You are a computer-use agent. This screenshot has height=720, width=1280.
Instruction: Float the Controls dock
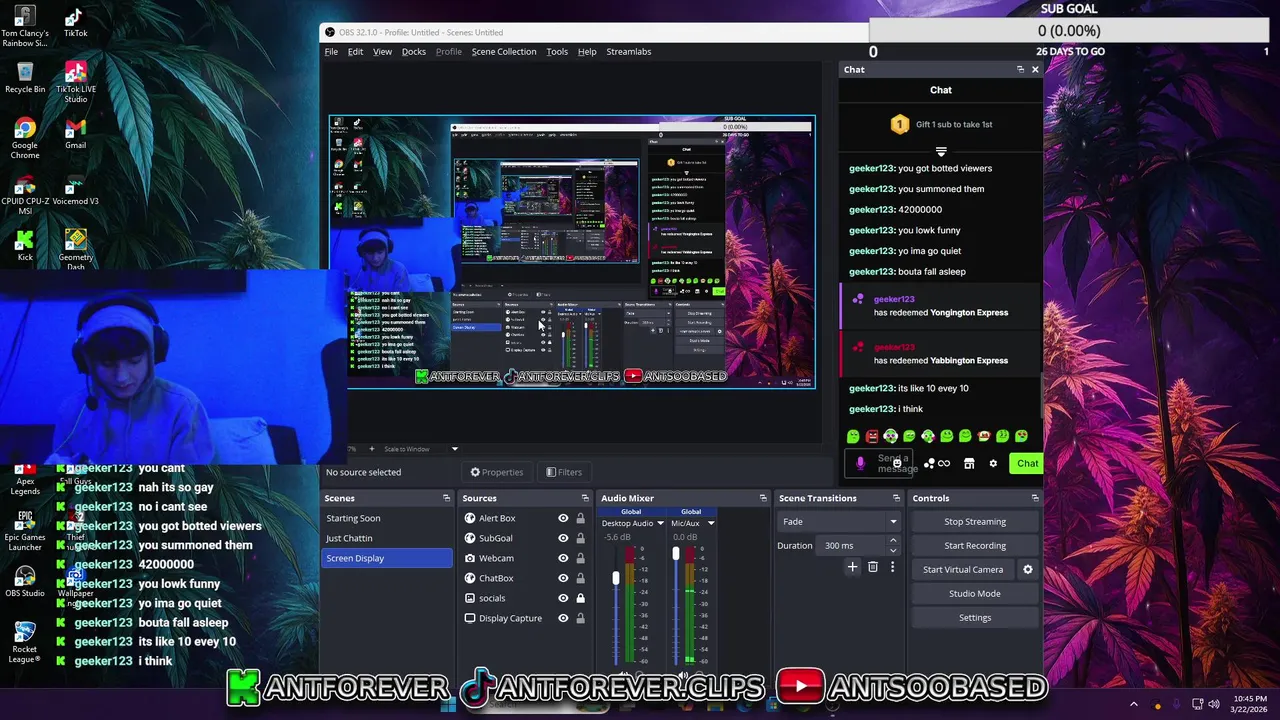tap(1035, 498)
